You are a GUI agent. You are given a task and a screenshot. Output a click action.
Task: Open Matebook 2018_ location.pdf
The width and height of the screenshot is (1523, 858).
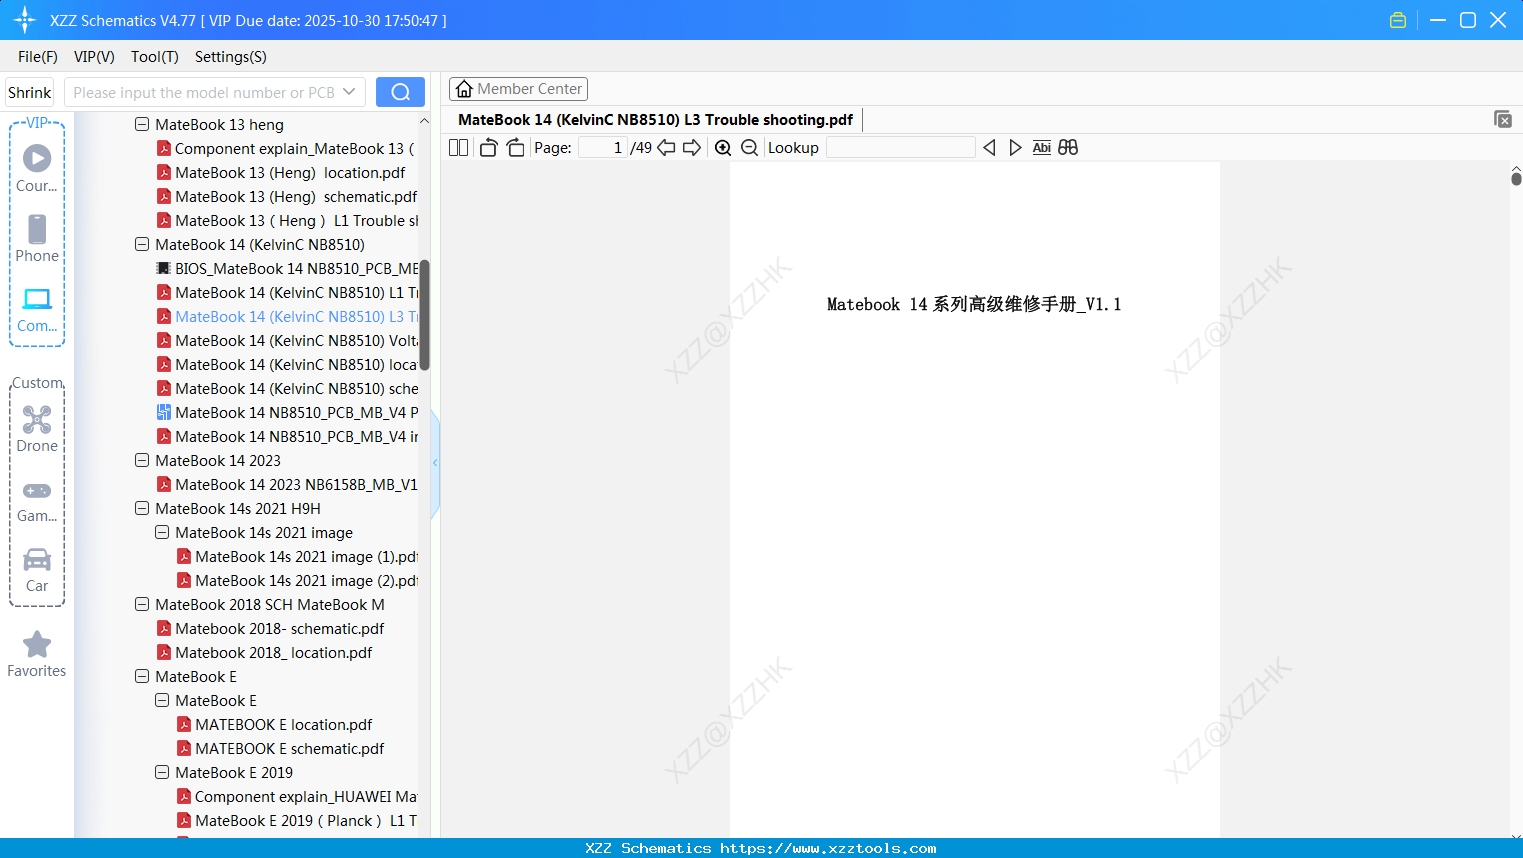tap(265, 653)
